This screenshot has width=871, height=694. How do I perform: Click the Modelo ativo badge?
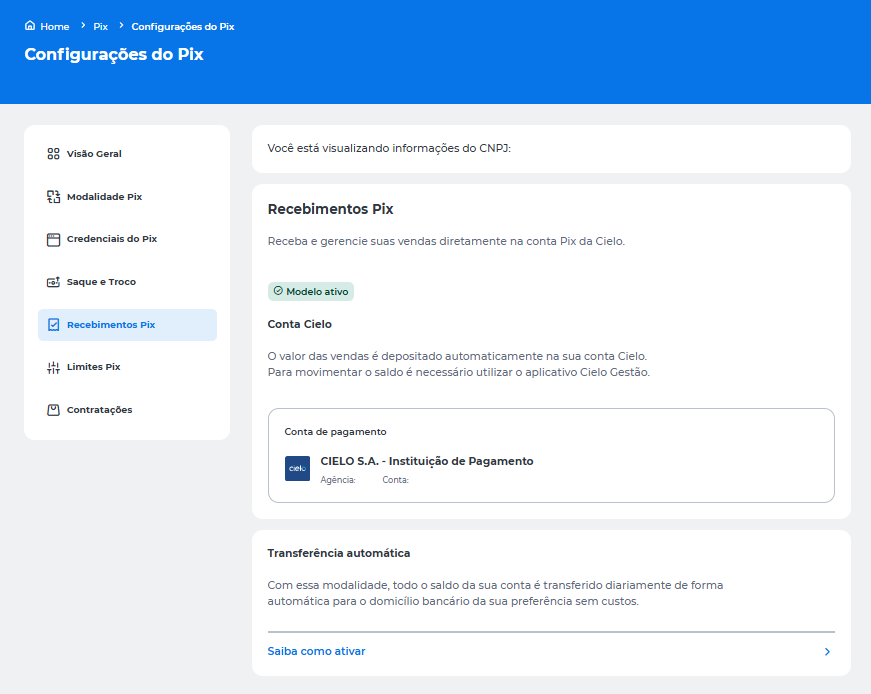(311, 291)
